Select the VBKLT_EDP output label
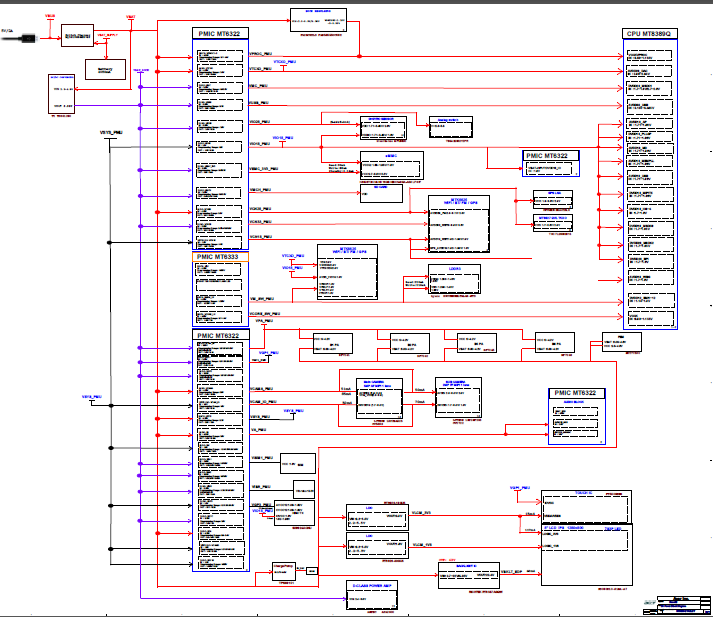The image size is (713, 617). (512, 572)
